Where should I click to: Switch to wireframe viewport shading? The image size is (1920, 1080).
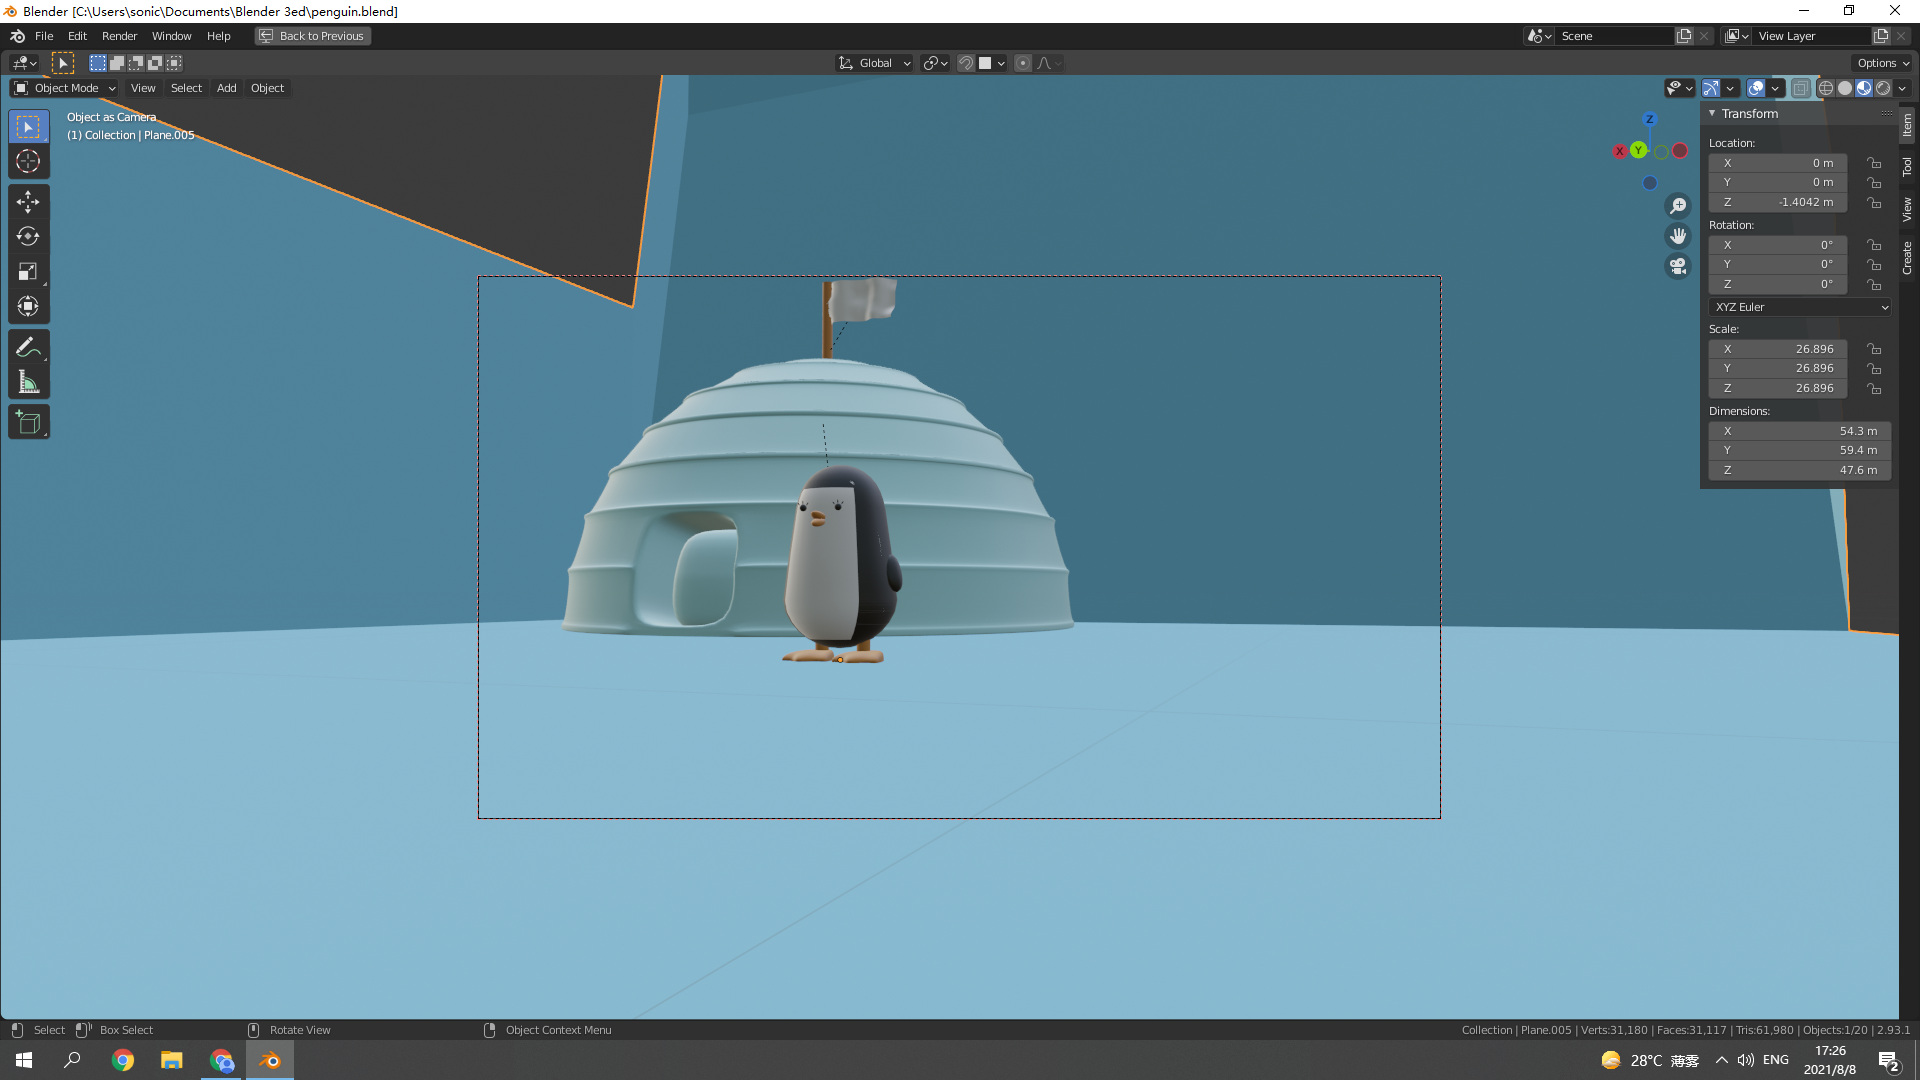[x=1826, y=88]
